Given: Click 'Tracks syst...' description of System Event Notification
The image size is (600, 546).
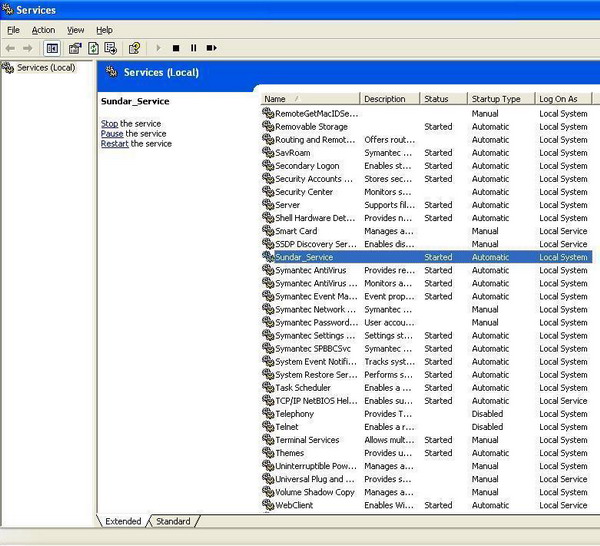Looking at the screenshot, I should click(x=390, y=361).
